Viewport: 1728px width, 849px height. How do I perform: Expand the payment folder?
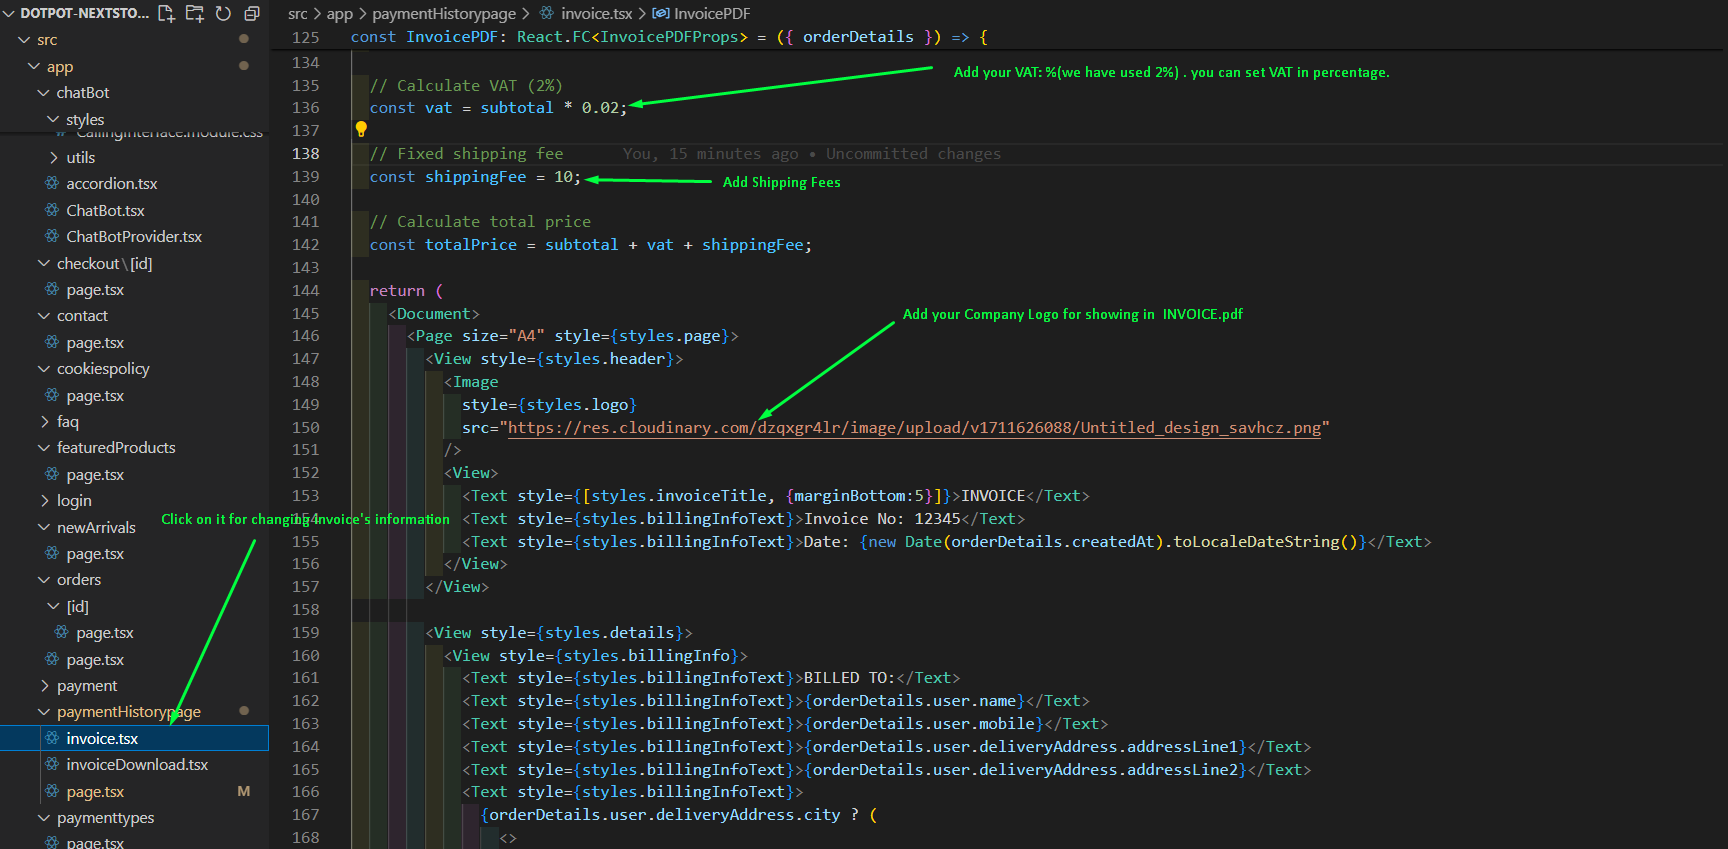coord(44,685)
